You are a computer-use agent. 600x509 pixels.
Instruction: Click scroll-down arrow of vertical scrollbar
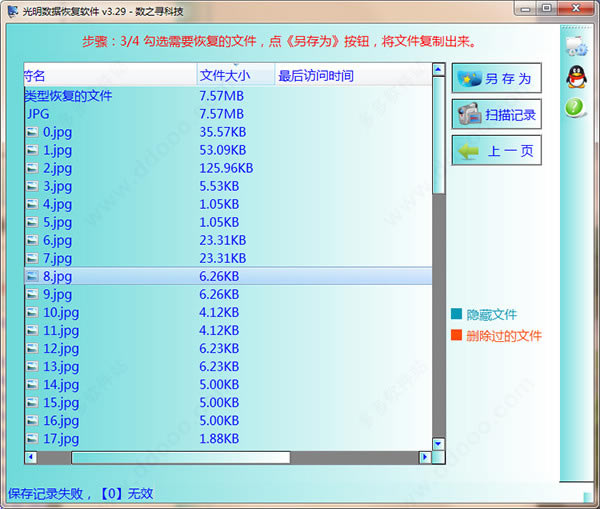439,444
